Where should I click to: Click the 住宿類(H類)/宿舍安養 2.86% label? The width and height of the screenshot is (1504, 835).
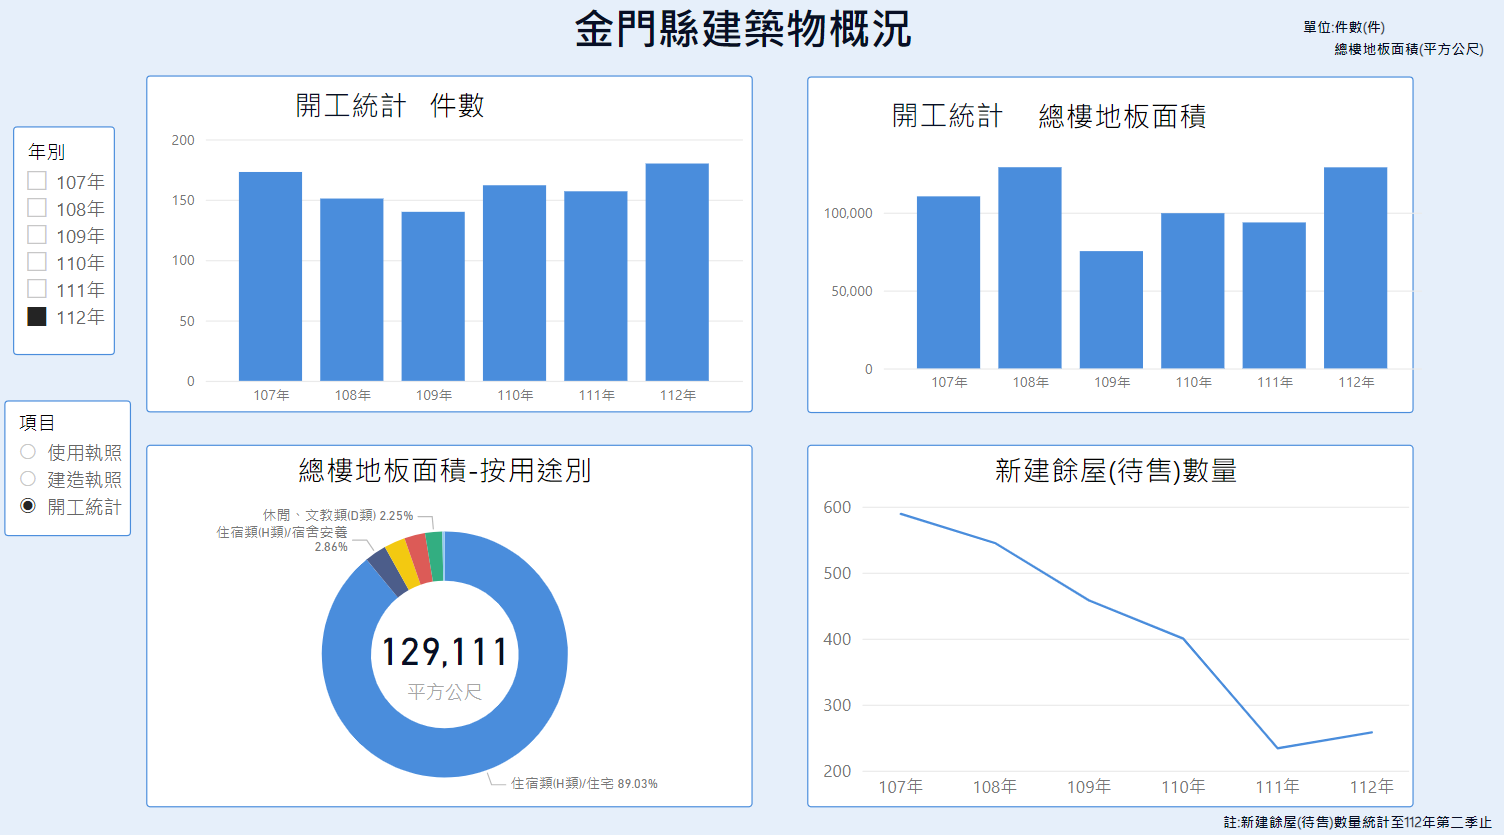coord(283,539)
